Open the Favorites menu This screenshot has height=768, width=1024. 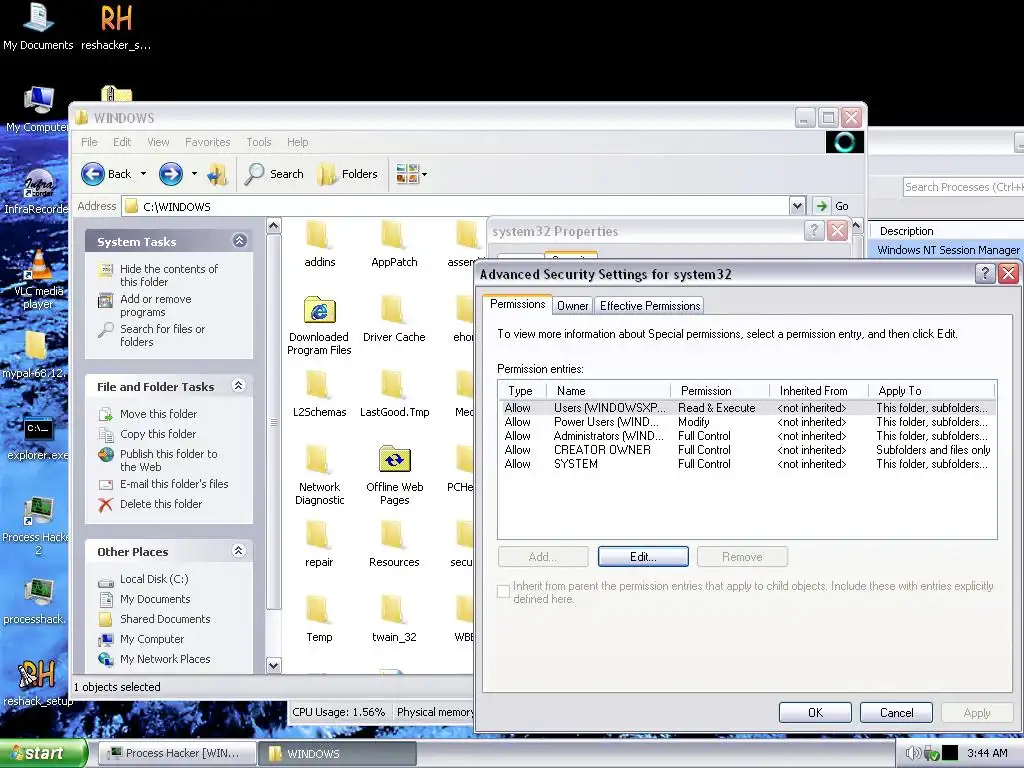[x=208, y=142]
